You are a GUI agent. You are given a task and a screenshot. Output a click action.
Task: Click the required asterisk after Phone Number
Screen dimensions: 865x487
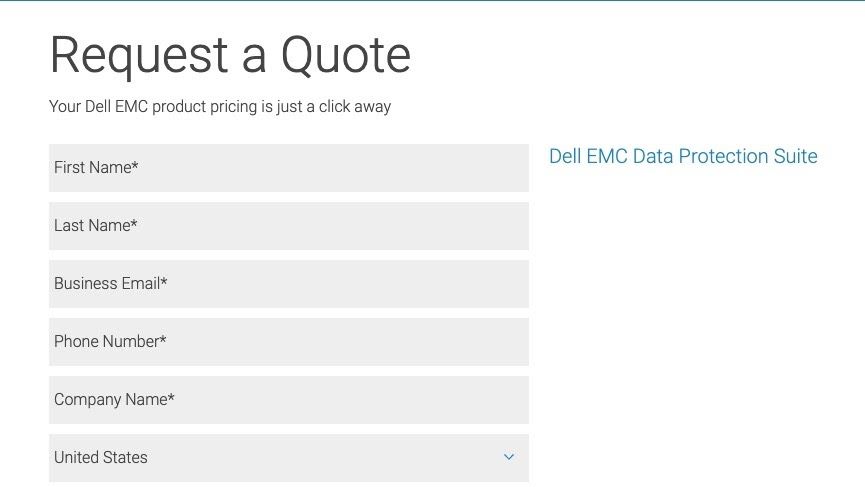pyautogui.click(x=163, y=340)
